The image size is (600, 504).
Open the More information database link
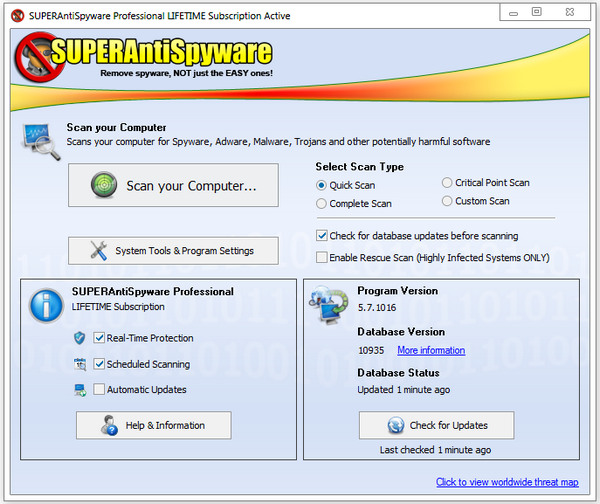[431, 350]
